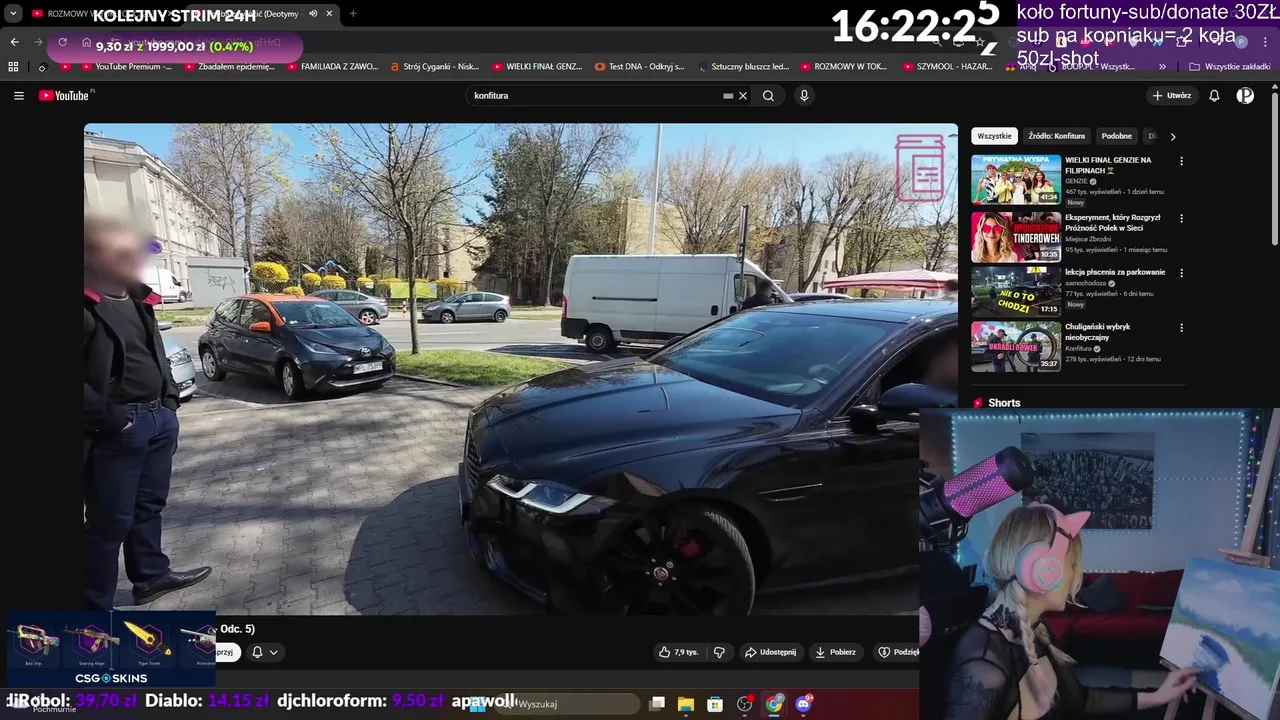This screenshot has height=720, width=1280.
Task: Open the YouTube Premium bookmark
Action: pos(125,66)
